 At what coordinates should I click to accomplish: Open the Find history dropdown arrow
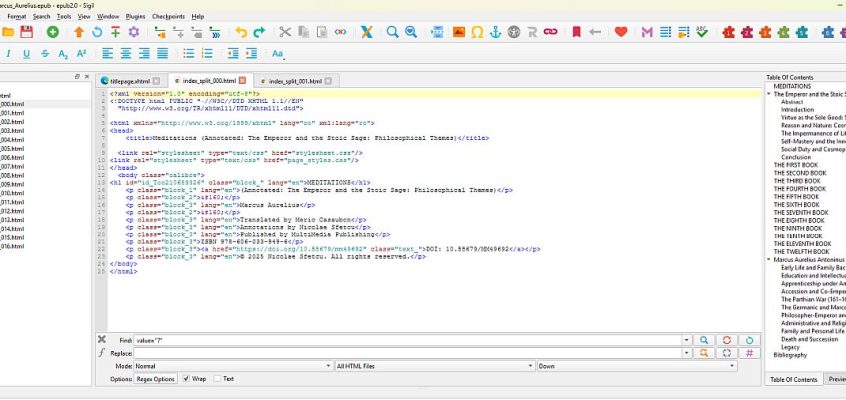coord(686,340)
